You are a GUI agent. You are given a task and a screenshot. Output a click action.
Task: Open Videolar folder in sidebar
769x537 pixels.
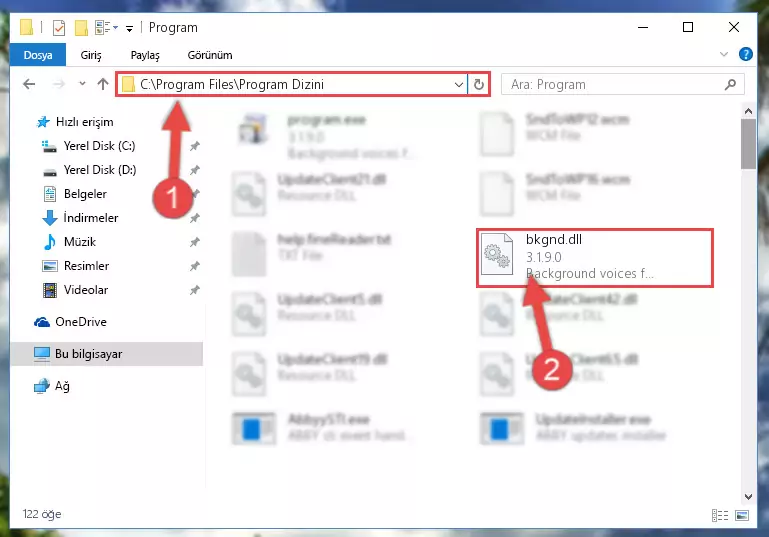tap(75, 290)
